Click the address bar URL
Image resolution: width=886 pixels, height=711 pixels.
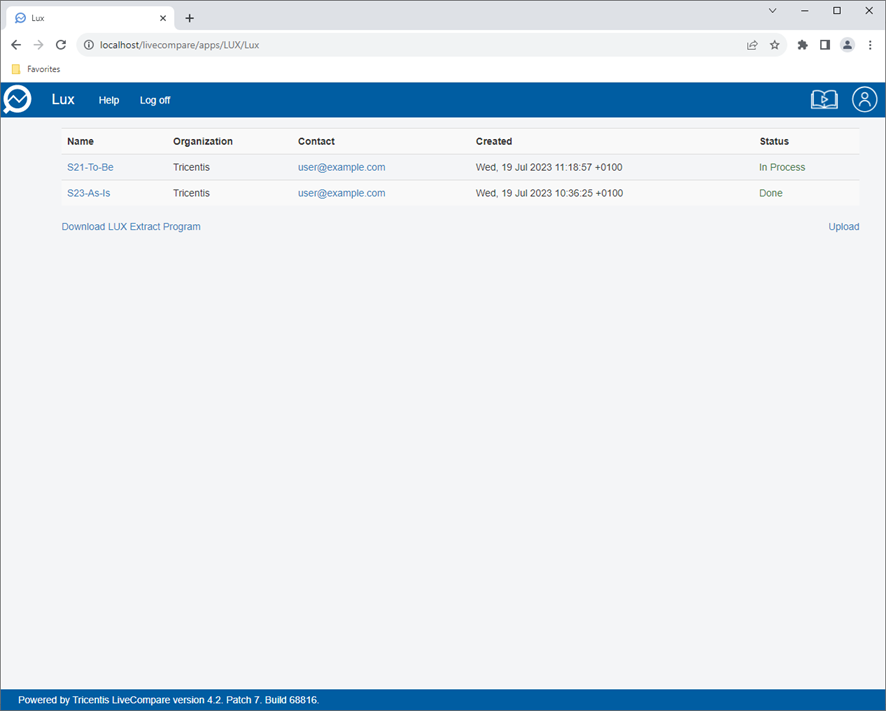180,45
